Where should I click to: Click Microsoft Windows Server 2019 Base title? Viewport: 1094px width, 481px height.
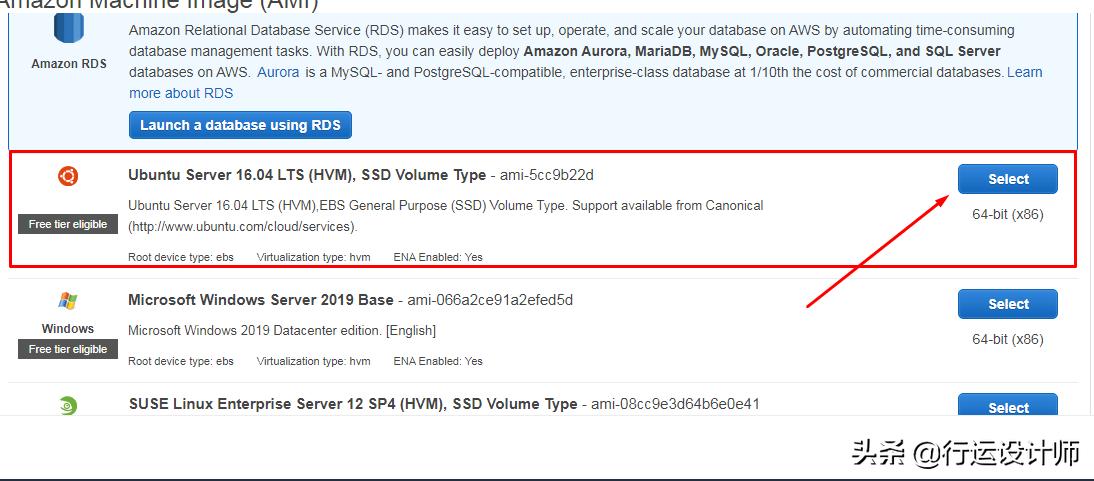[x=261, y=300]
